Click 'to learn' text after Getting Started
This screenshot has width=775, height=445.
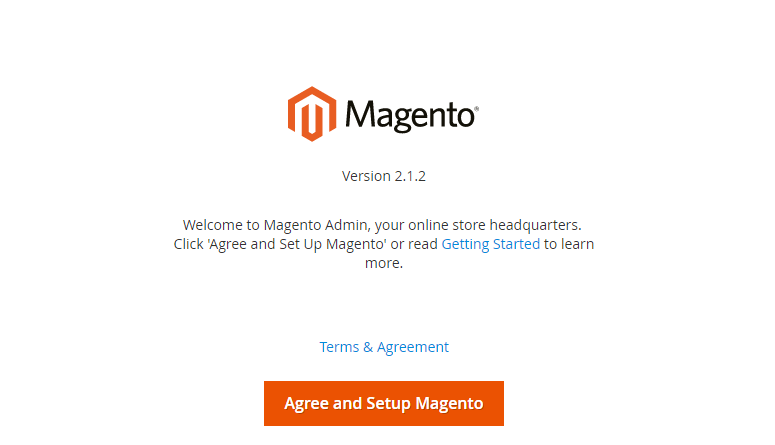click(569, 244)
